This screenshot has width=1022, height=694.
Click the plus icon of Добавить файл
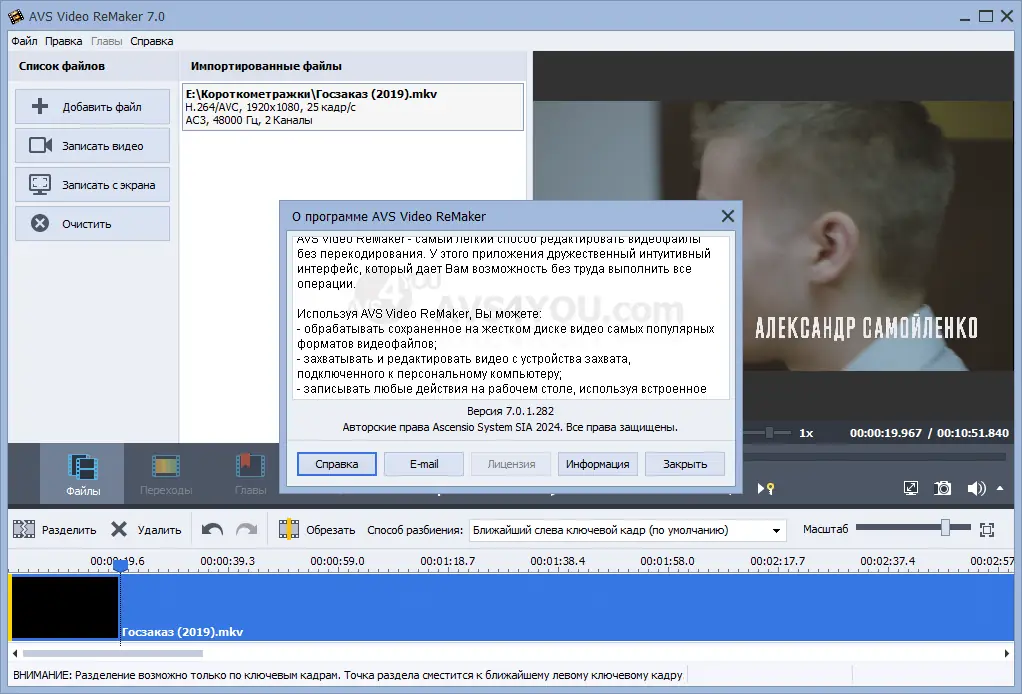coord(40,106)
